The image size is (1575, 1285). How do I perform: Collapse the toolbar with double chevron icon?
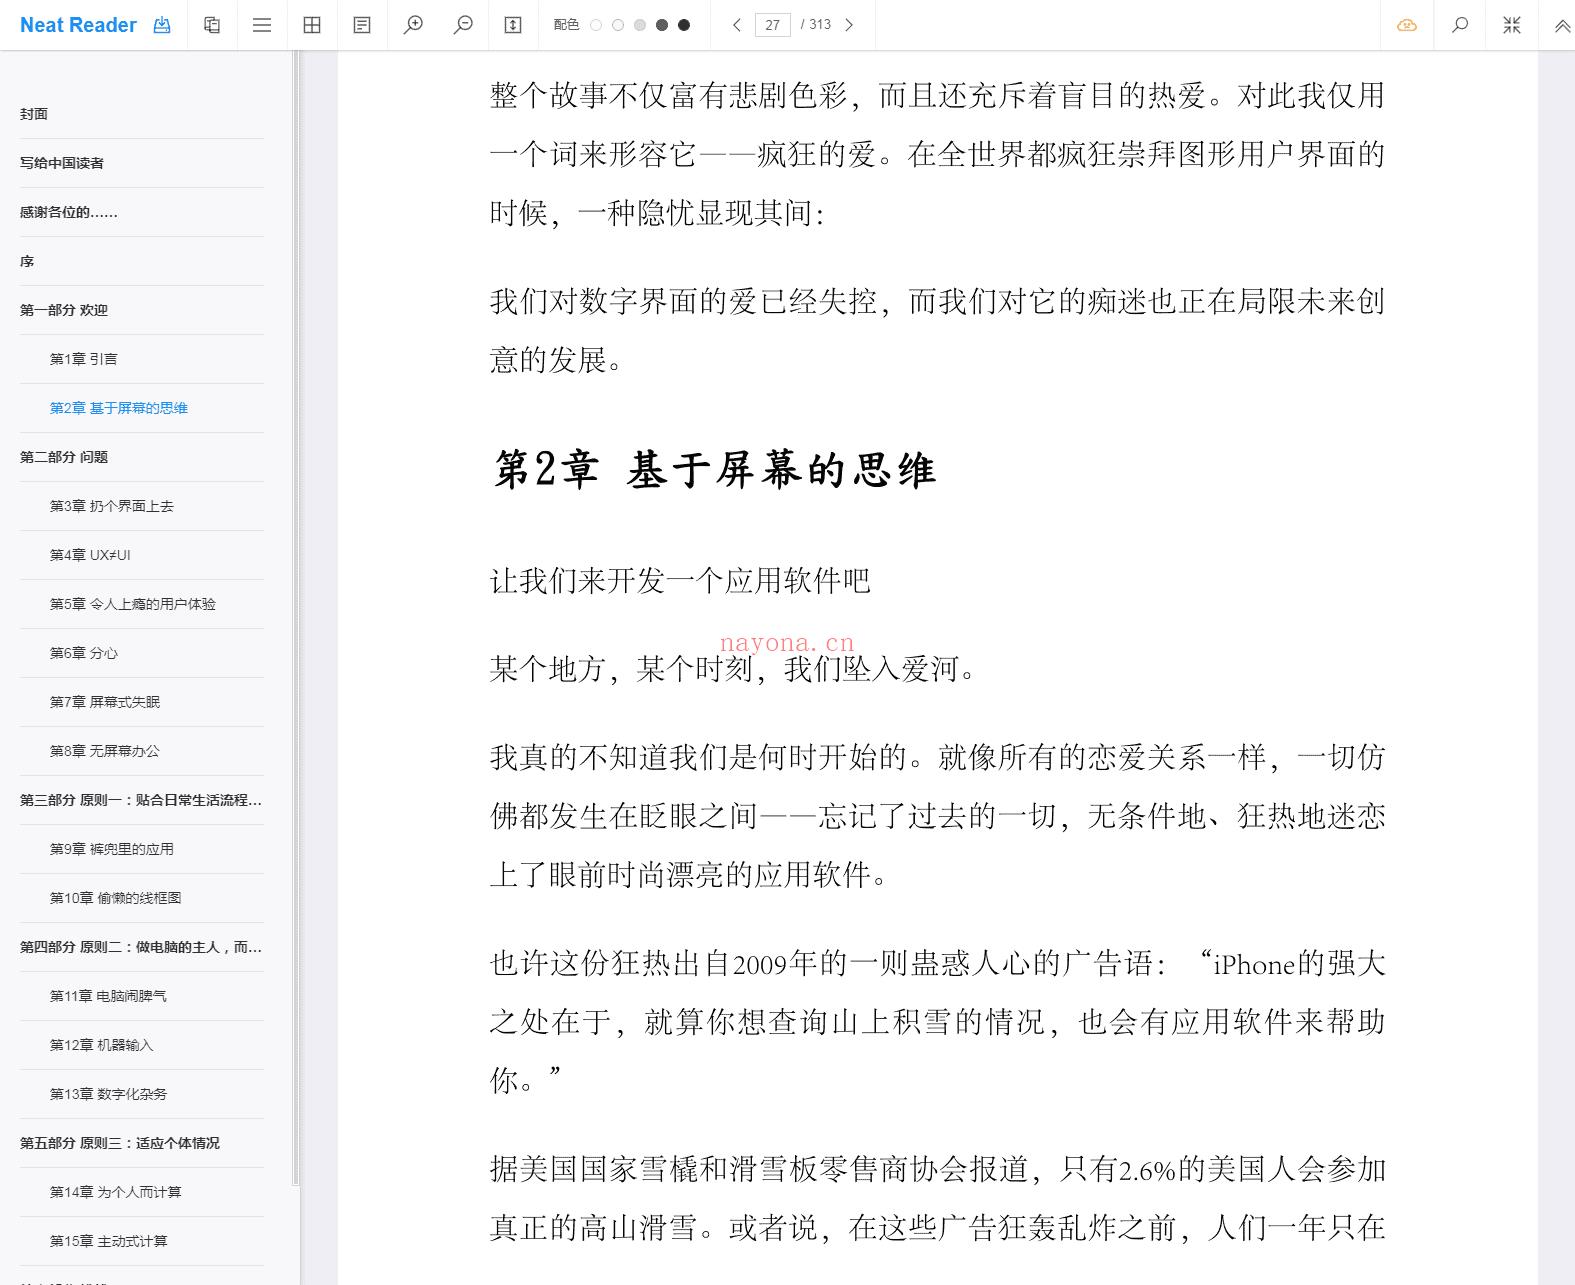1562,26
